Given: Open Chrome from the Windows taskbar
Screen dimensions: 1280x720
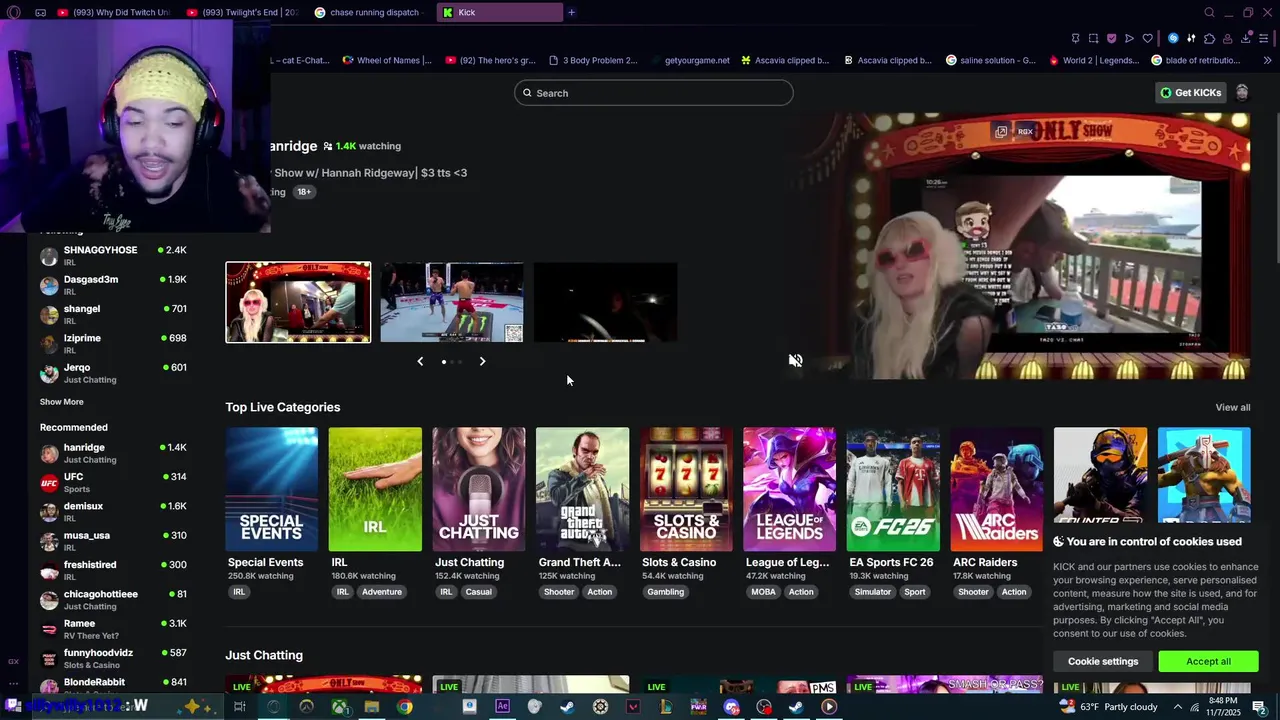Looking at the screenshot, I should pos(404,706).
